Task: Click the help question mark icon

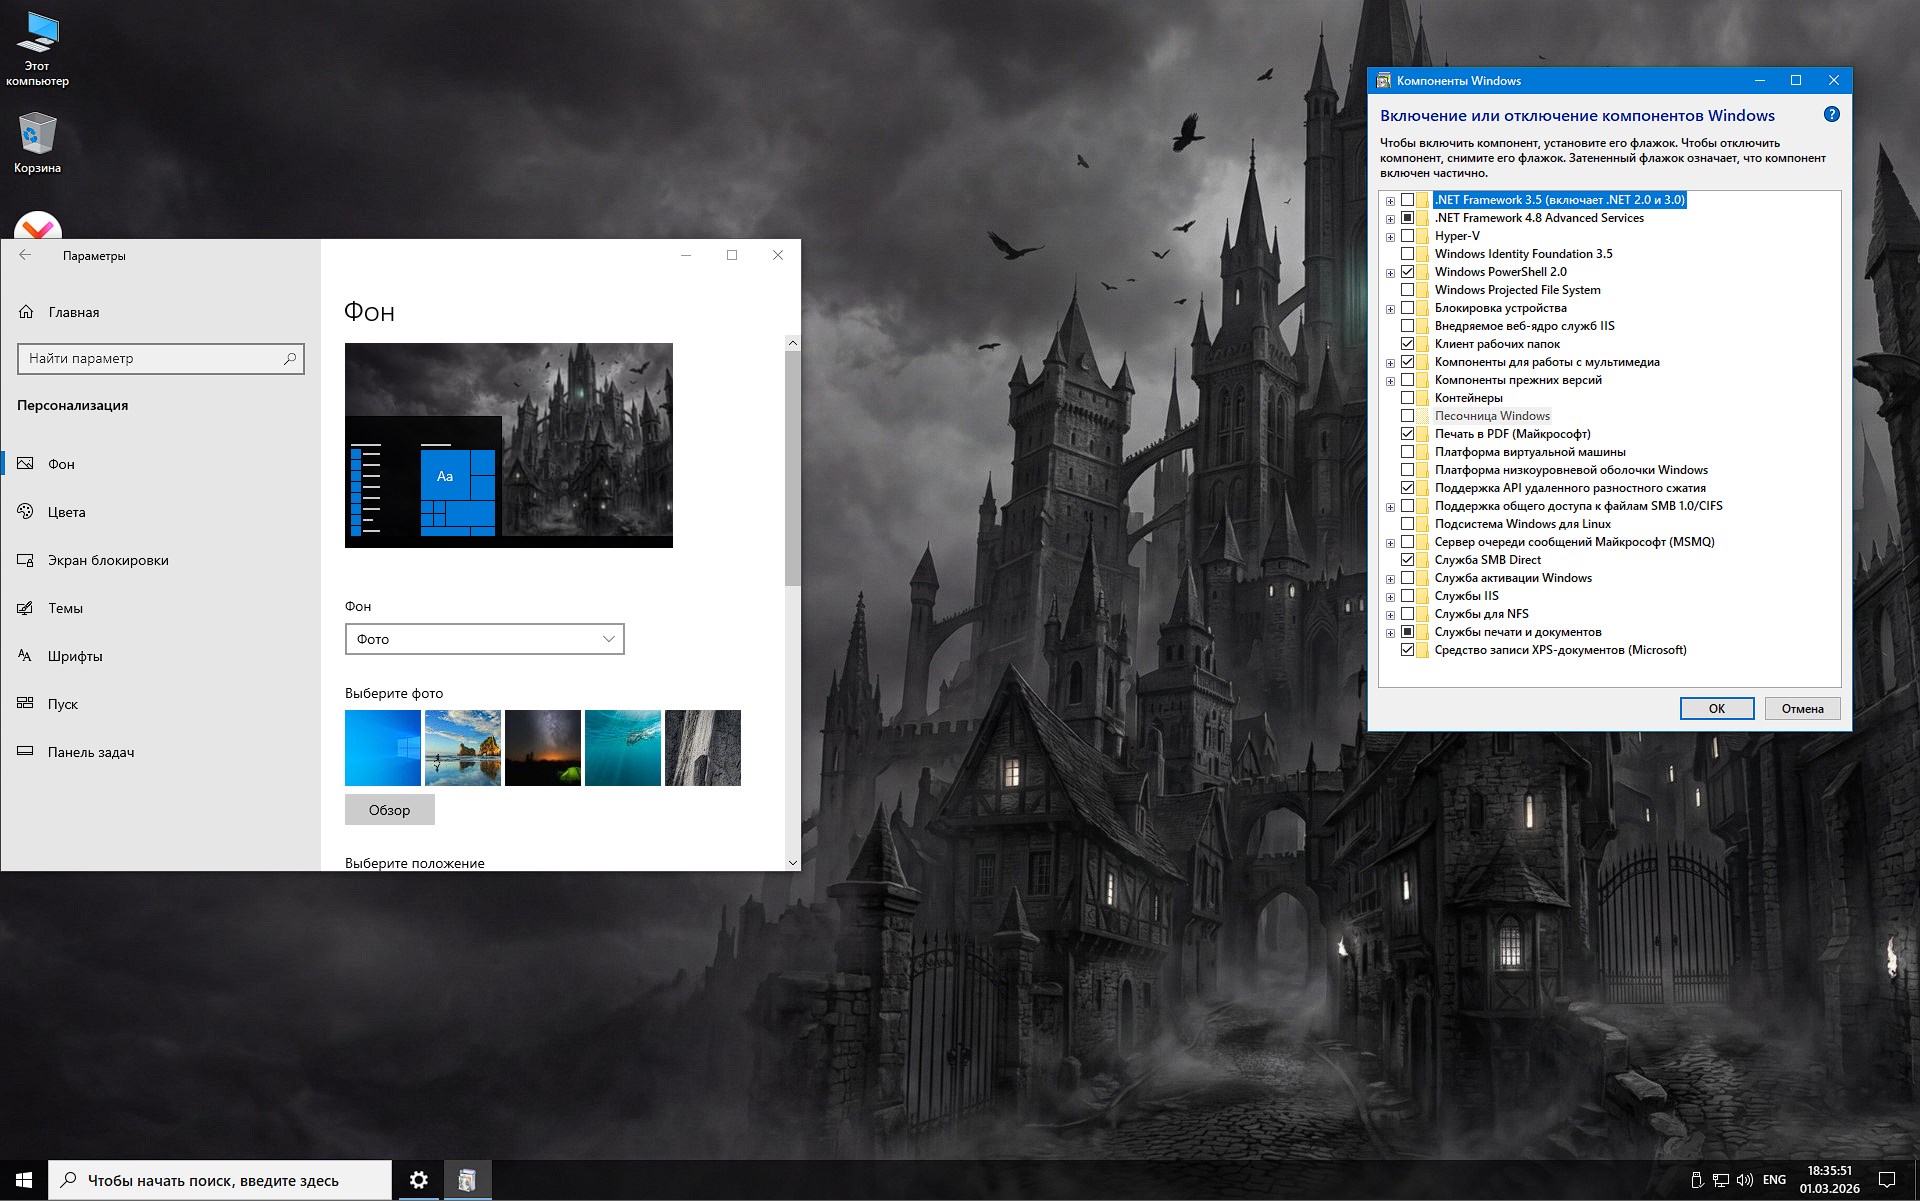Action: point(1831,115)
